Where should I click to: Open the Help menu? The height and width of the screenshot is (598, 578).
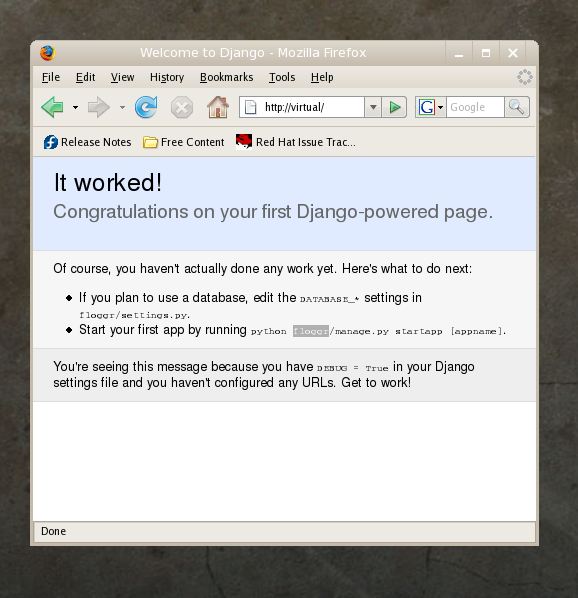pyautogui.click(x=322, y=77)
